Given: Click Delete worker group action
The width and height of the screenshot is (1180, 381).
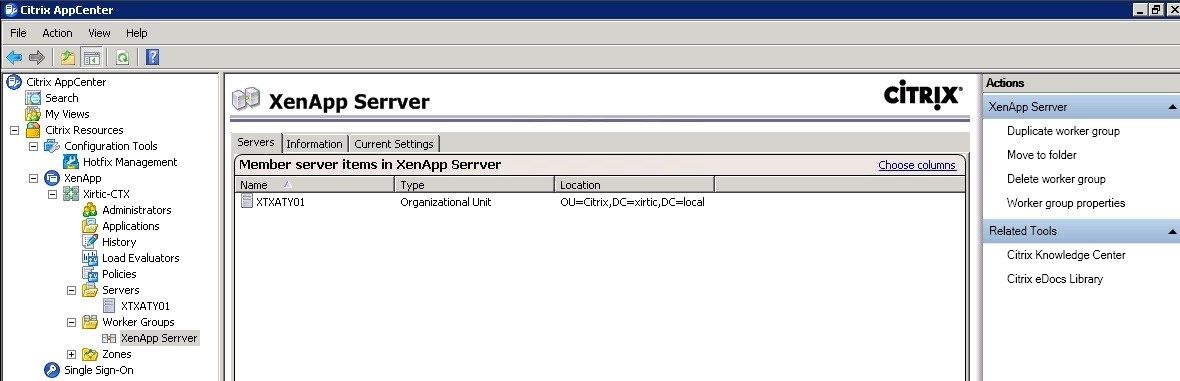Looking at the screenshot, I should [x=1056, y=179].
